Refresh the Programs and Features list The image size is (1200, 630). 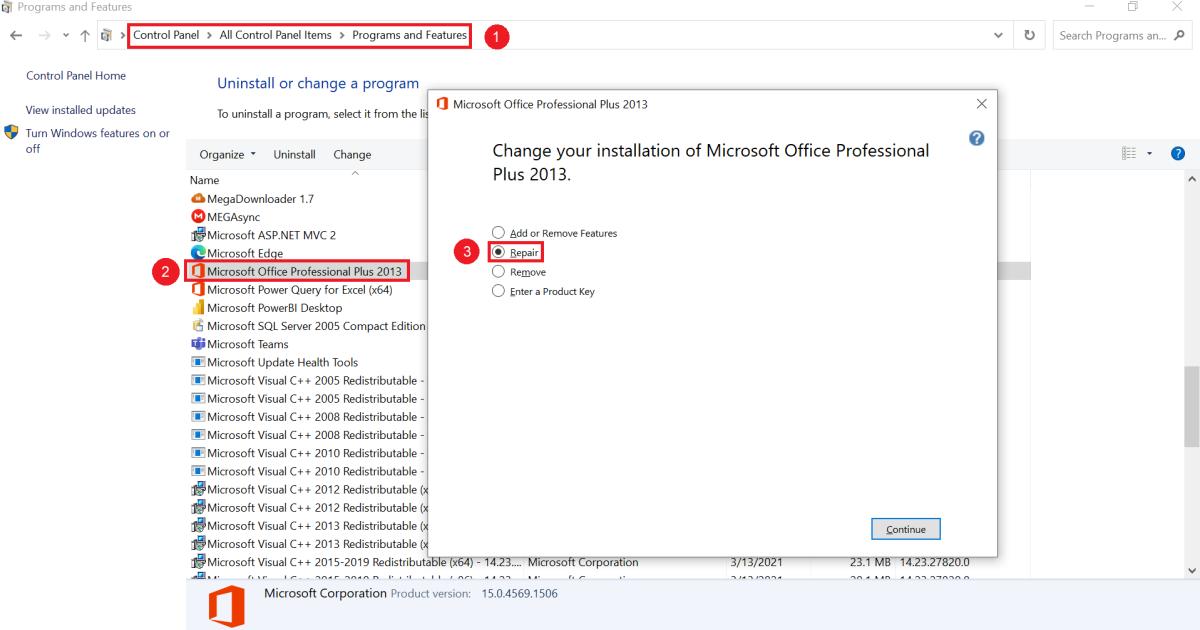tap(1028, 36)
